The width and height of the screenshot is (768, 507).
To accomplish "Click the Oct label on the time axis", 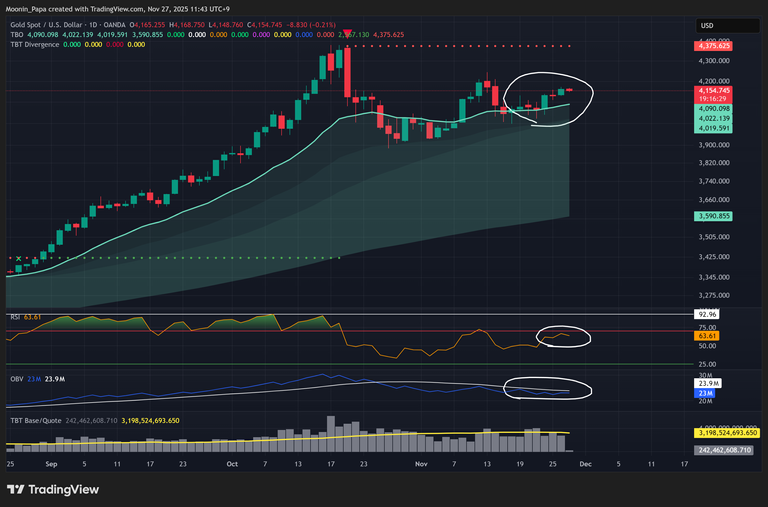I will click(233, 465).
